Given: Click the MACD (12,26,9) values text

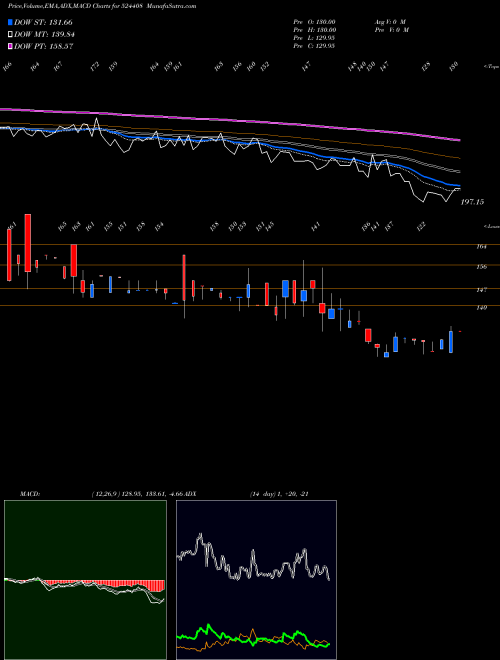Looking at the screenshot, I should click(138, 494).
